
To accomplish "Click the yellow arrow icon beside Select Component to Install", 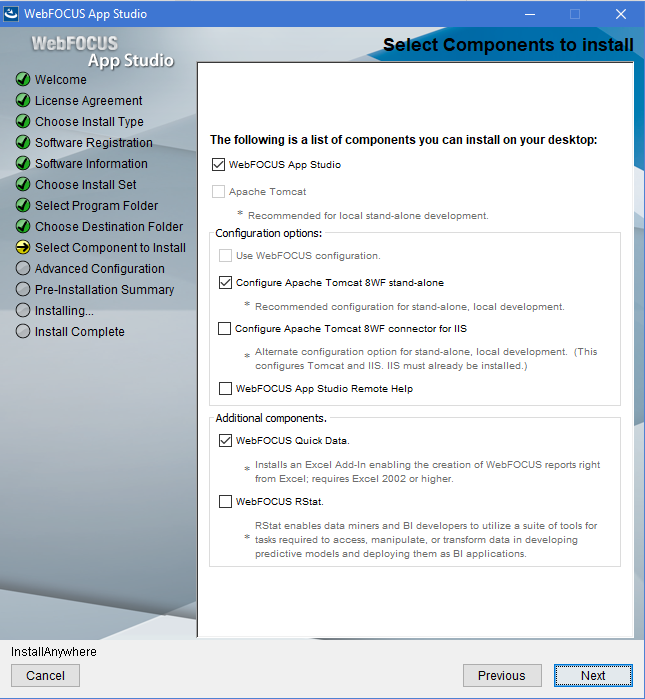I will (x=23, y=247).
